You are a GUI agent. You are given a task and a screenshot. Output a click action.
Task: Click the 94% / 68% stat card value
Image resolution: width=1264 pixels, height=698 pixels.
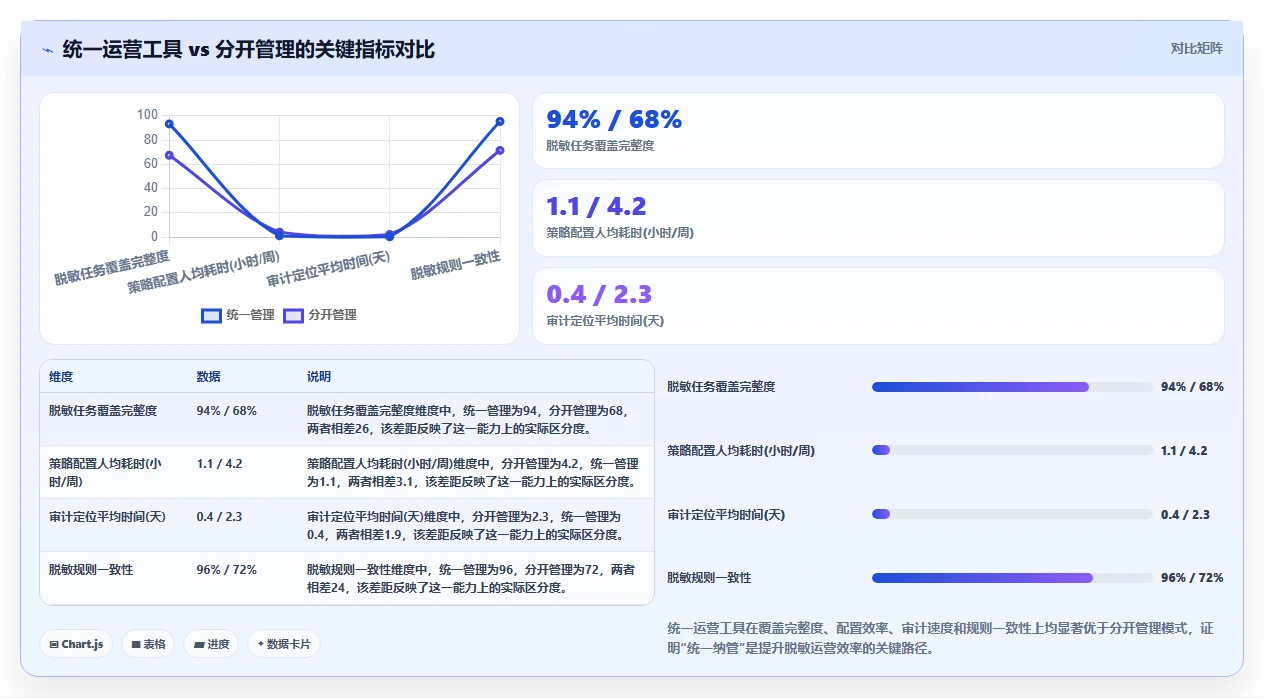[614, 120]
